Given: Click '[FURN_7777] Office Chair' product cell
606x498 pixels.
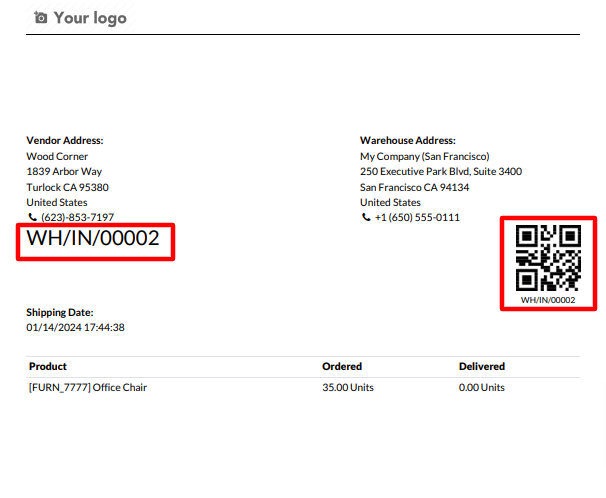Looking at the screenshot, I should [x=88, y=388].
